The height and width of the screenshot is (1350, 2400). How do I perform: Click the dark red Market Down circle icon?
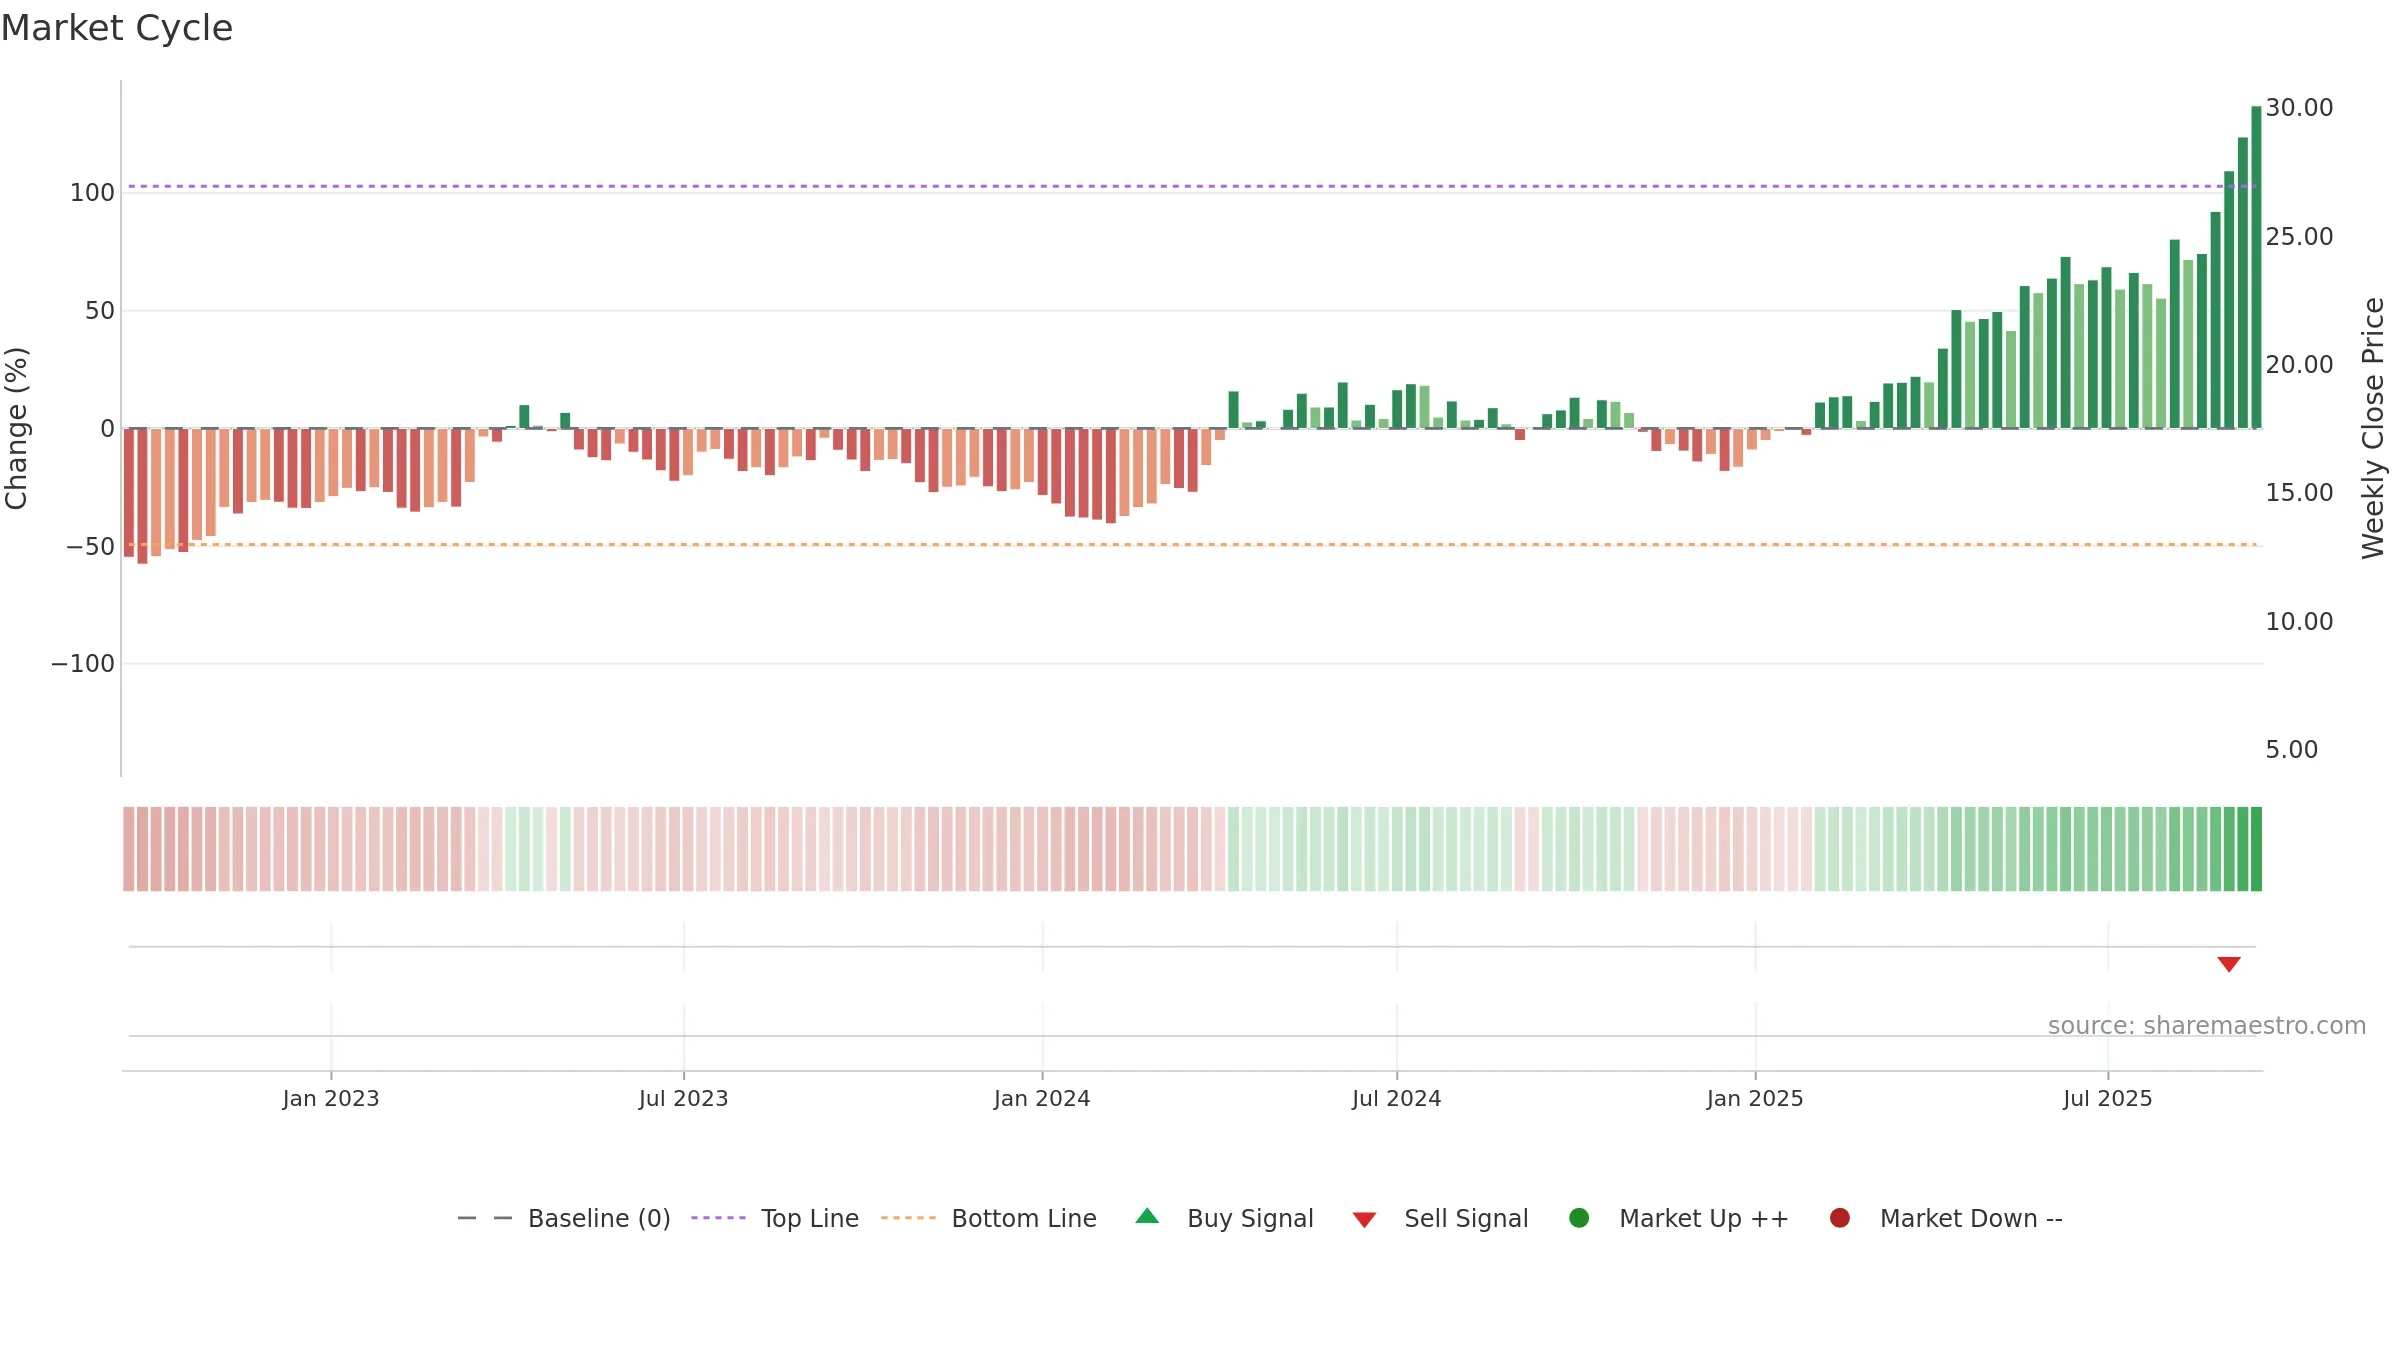(x=1839, y=1218)
